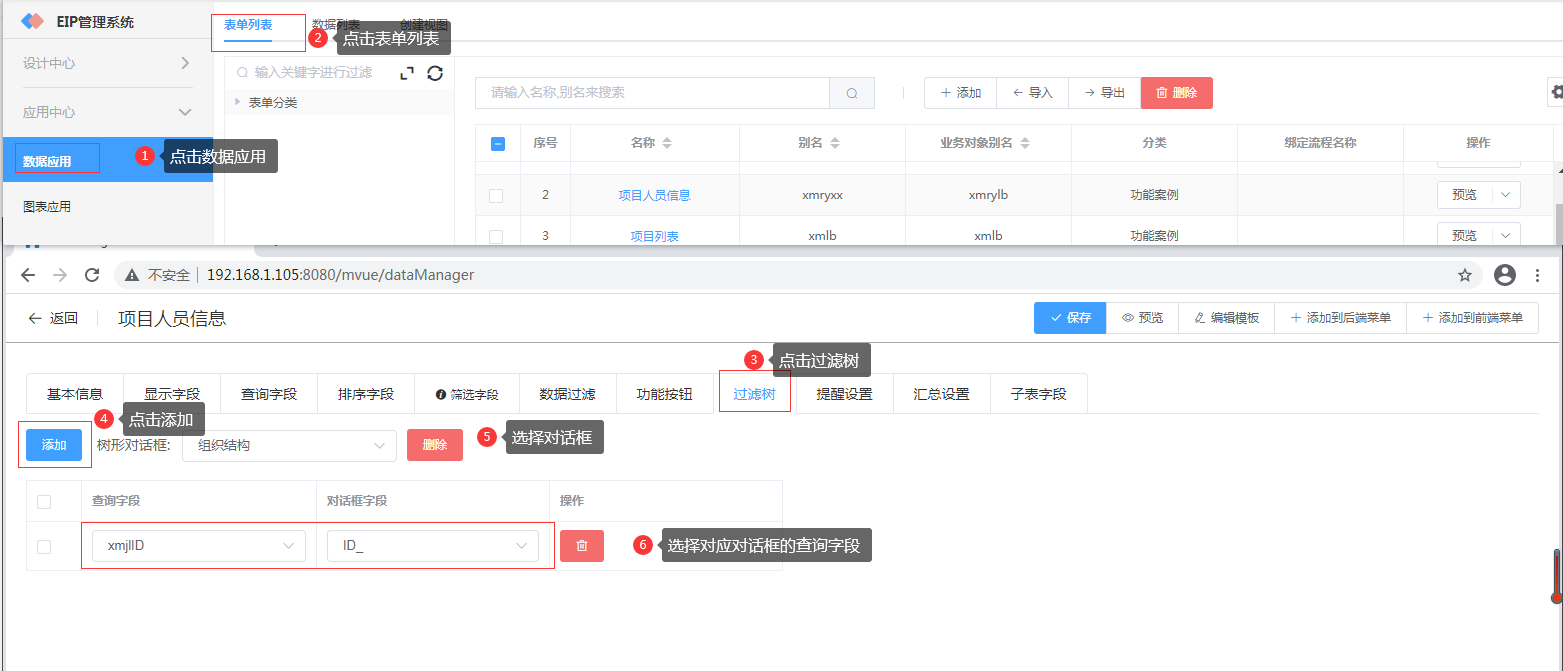Open the browser profile avatar icon
This screenshot has width=1563, height=671.
(1504, 275)
